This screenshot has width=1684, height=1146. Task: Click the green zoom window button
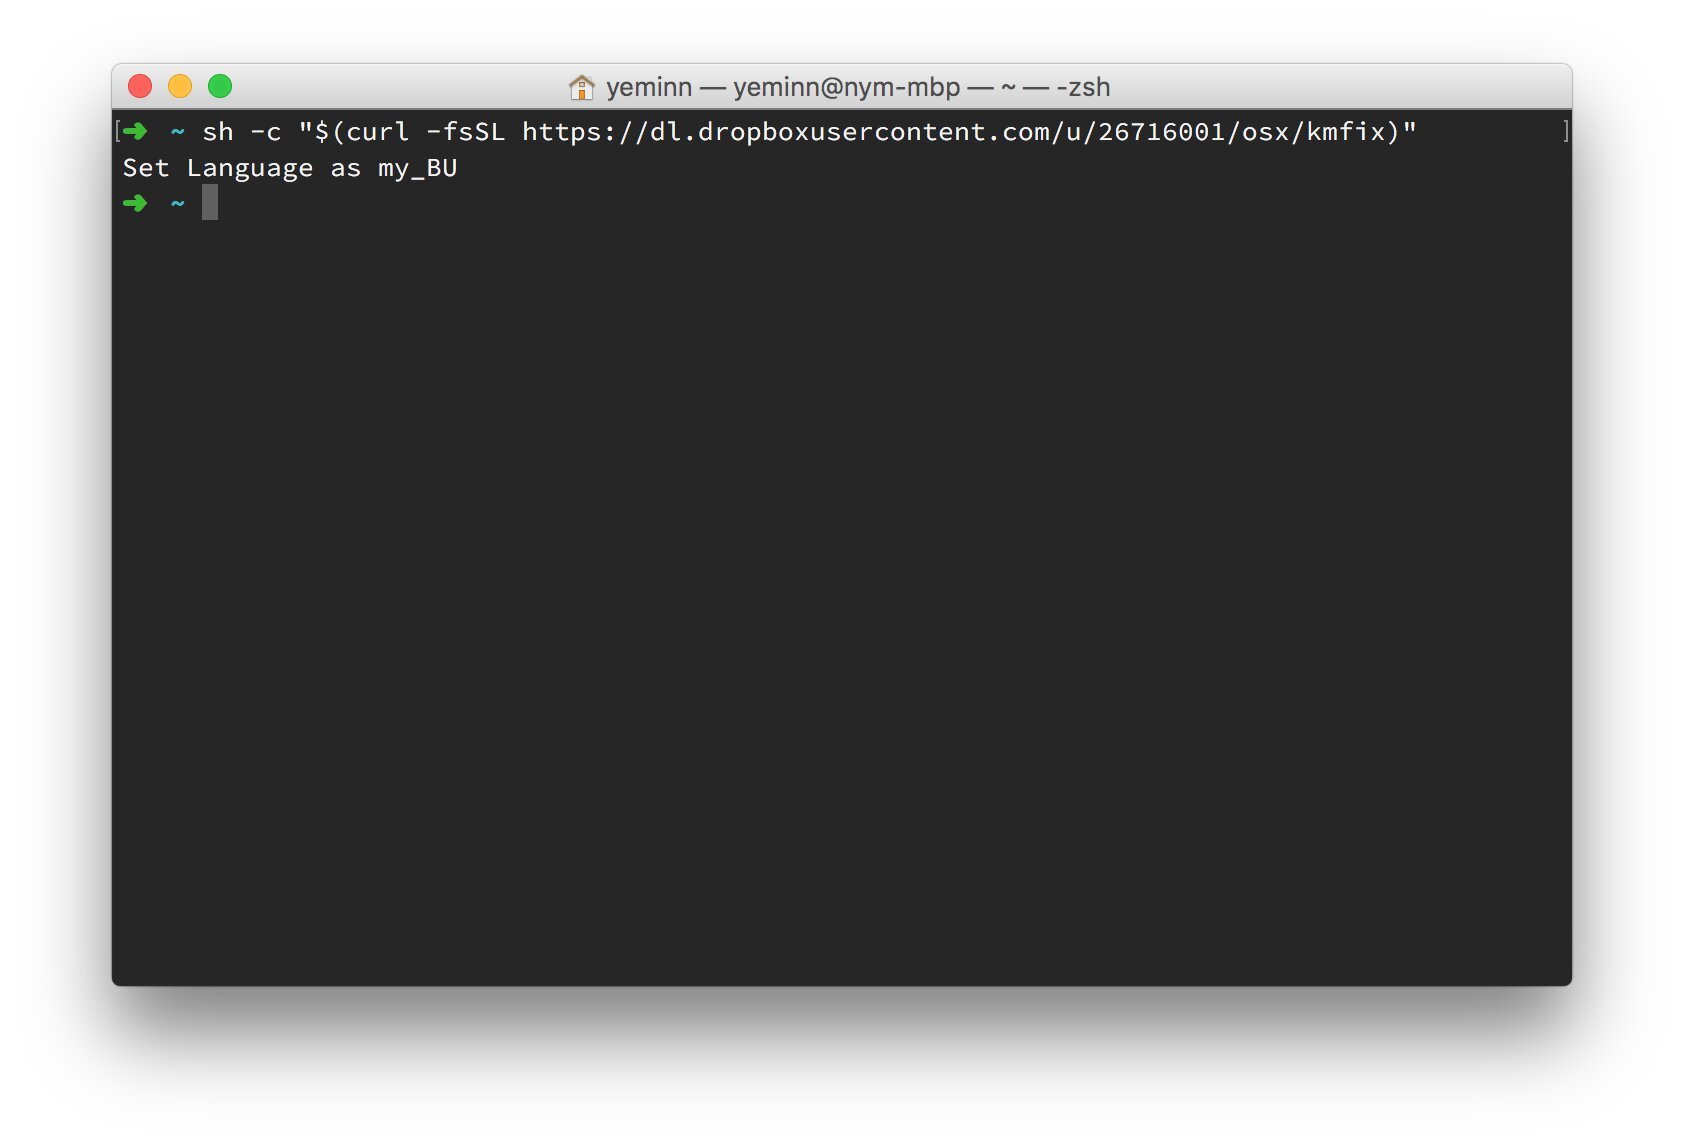click(x=220, y=86)
